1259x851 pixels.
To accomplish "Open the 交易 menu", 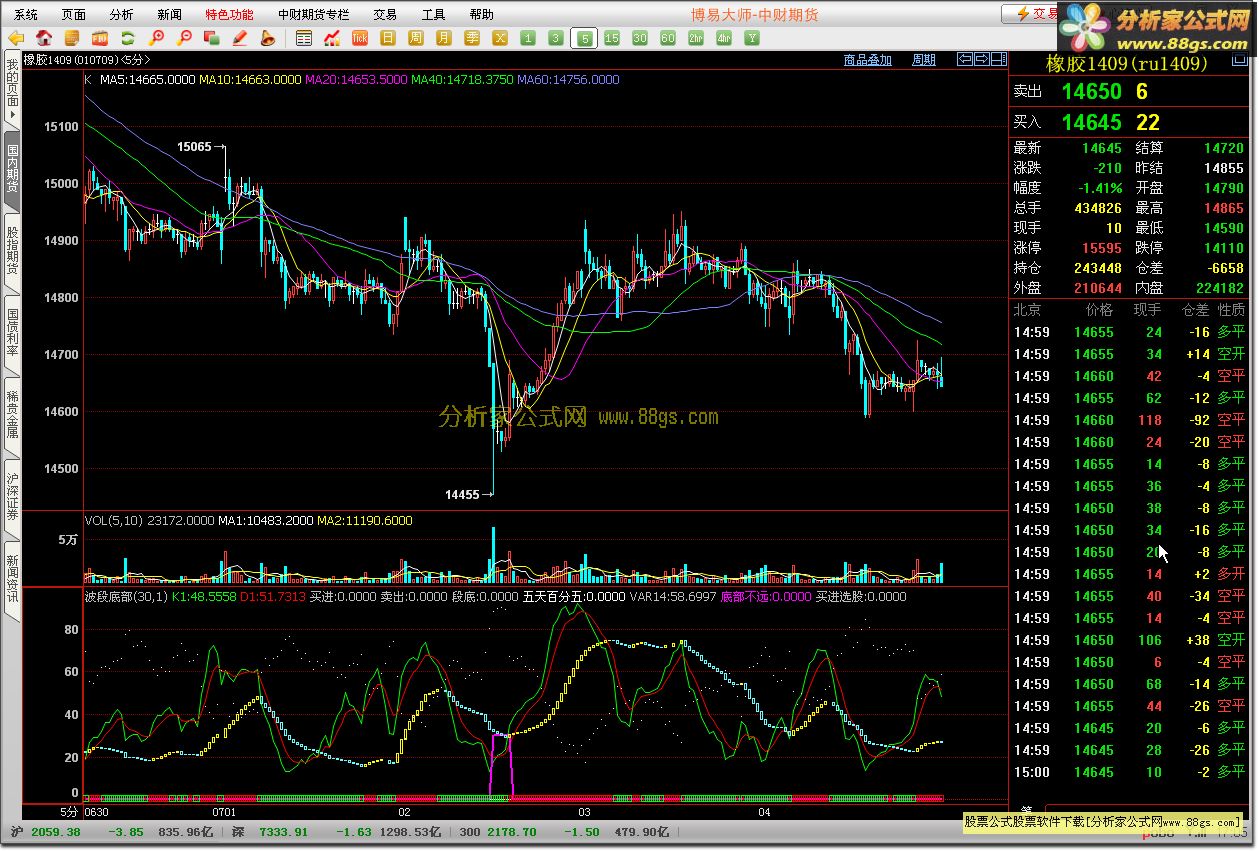I will coord(385,14).
